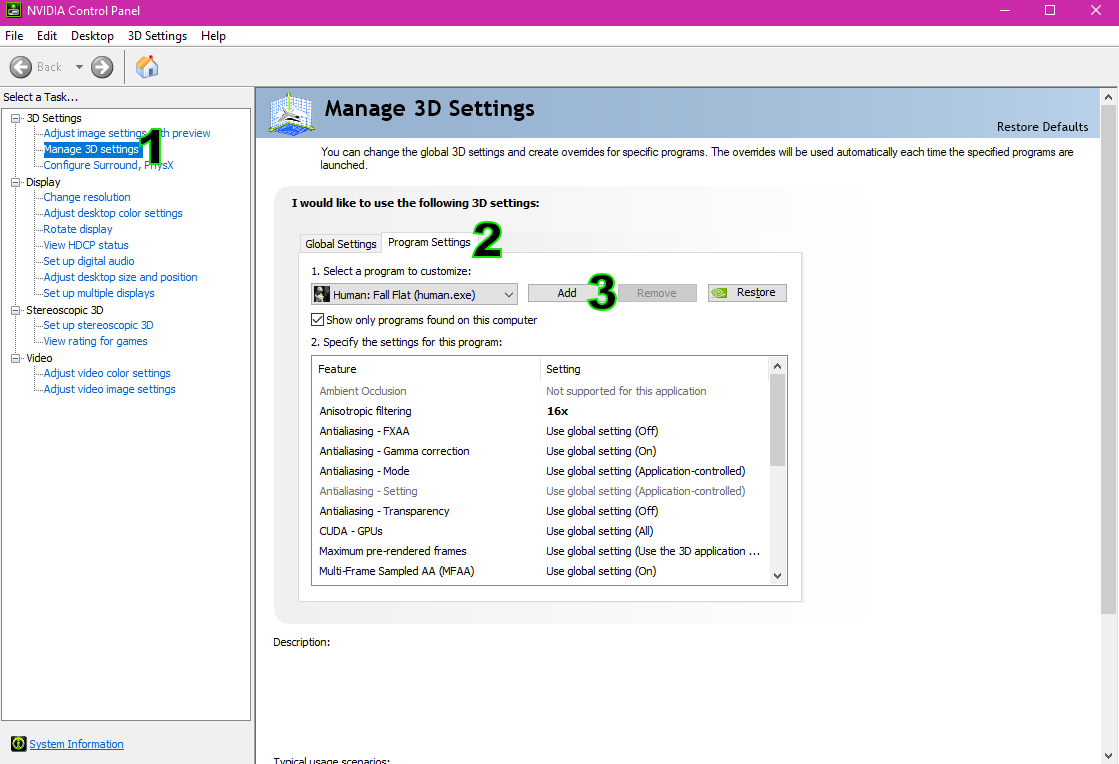Select Manage 3D settings in tree
The image size is (1119, 764).
(91, 149)
